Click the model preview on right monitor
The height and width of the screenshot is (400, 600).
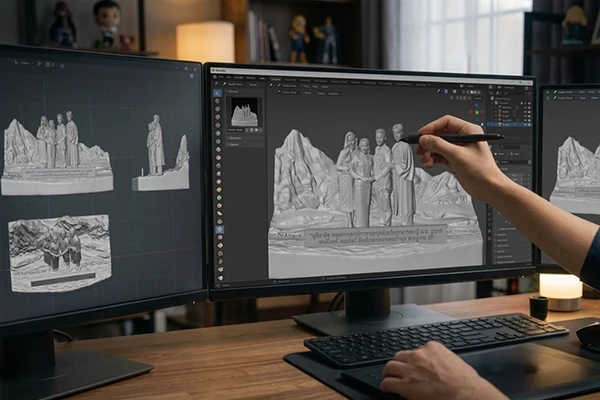click(576, 174)
